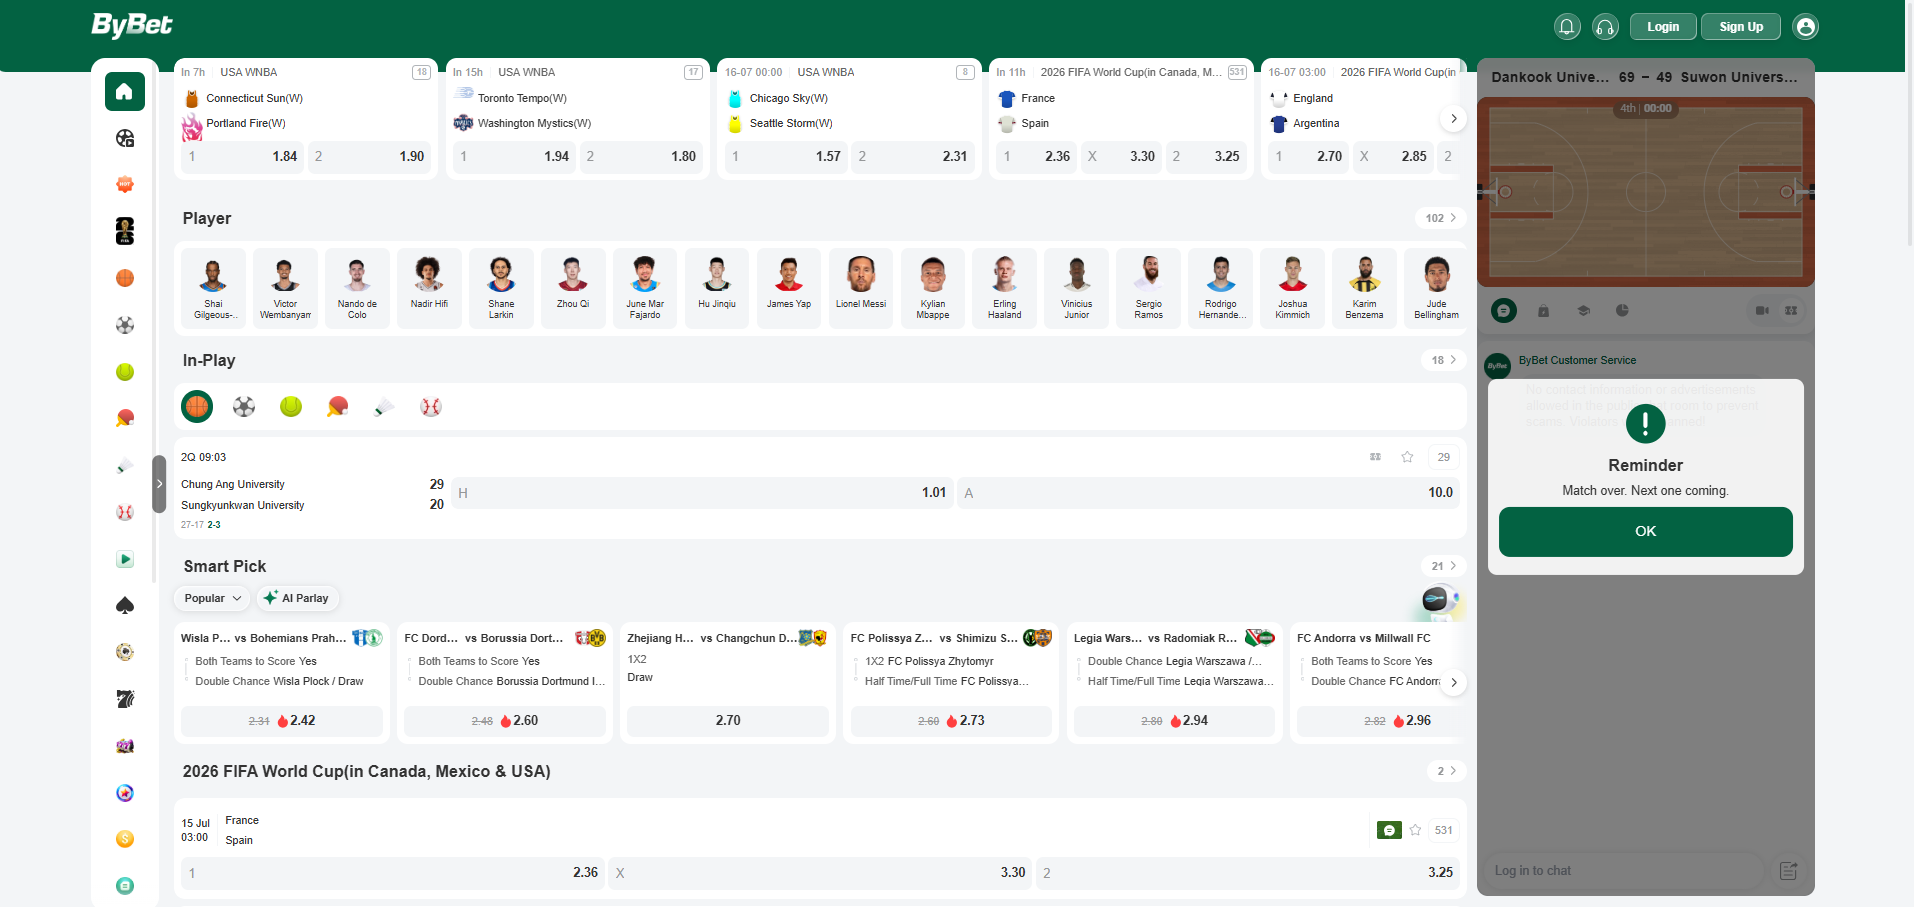Open the tennis sport in the left sidebar
1914x907 pixels.
(125, 372)
